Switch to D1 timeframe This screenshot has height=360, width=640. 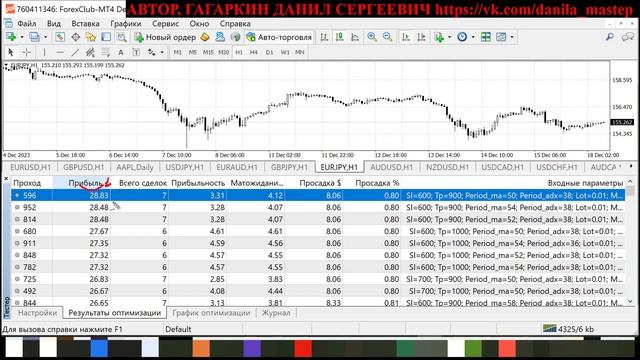269,52
